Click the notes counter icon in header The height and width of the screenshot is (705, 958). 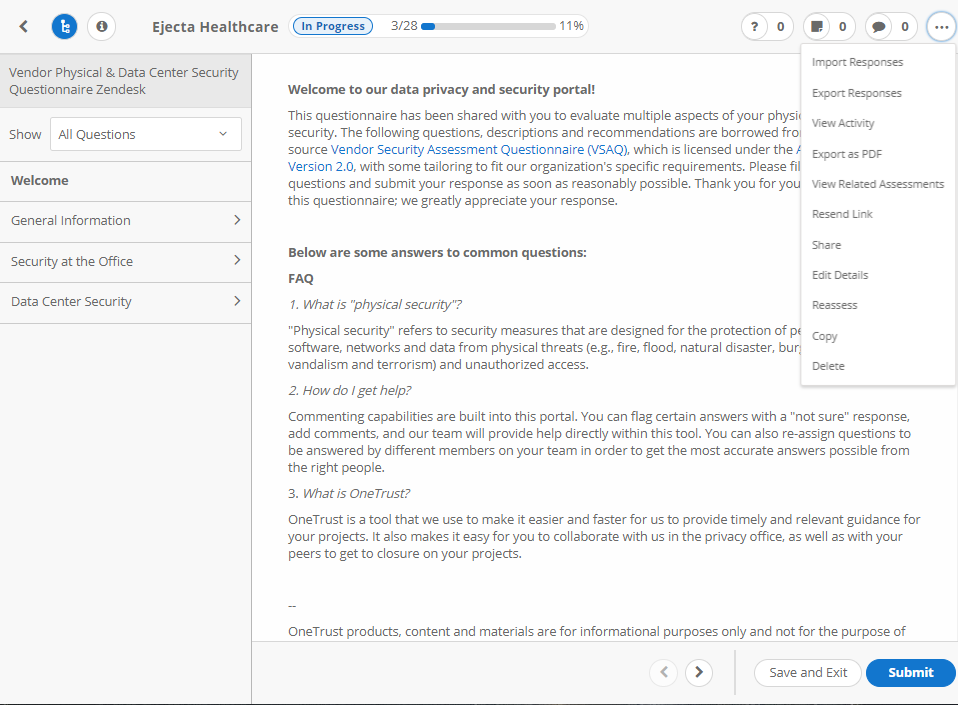tap(816, 26)
